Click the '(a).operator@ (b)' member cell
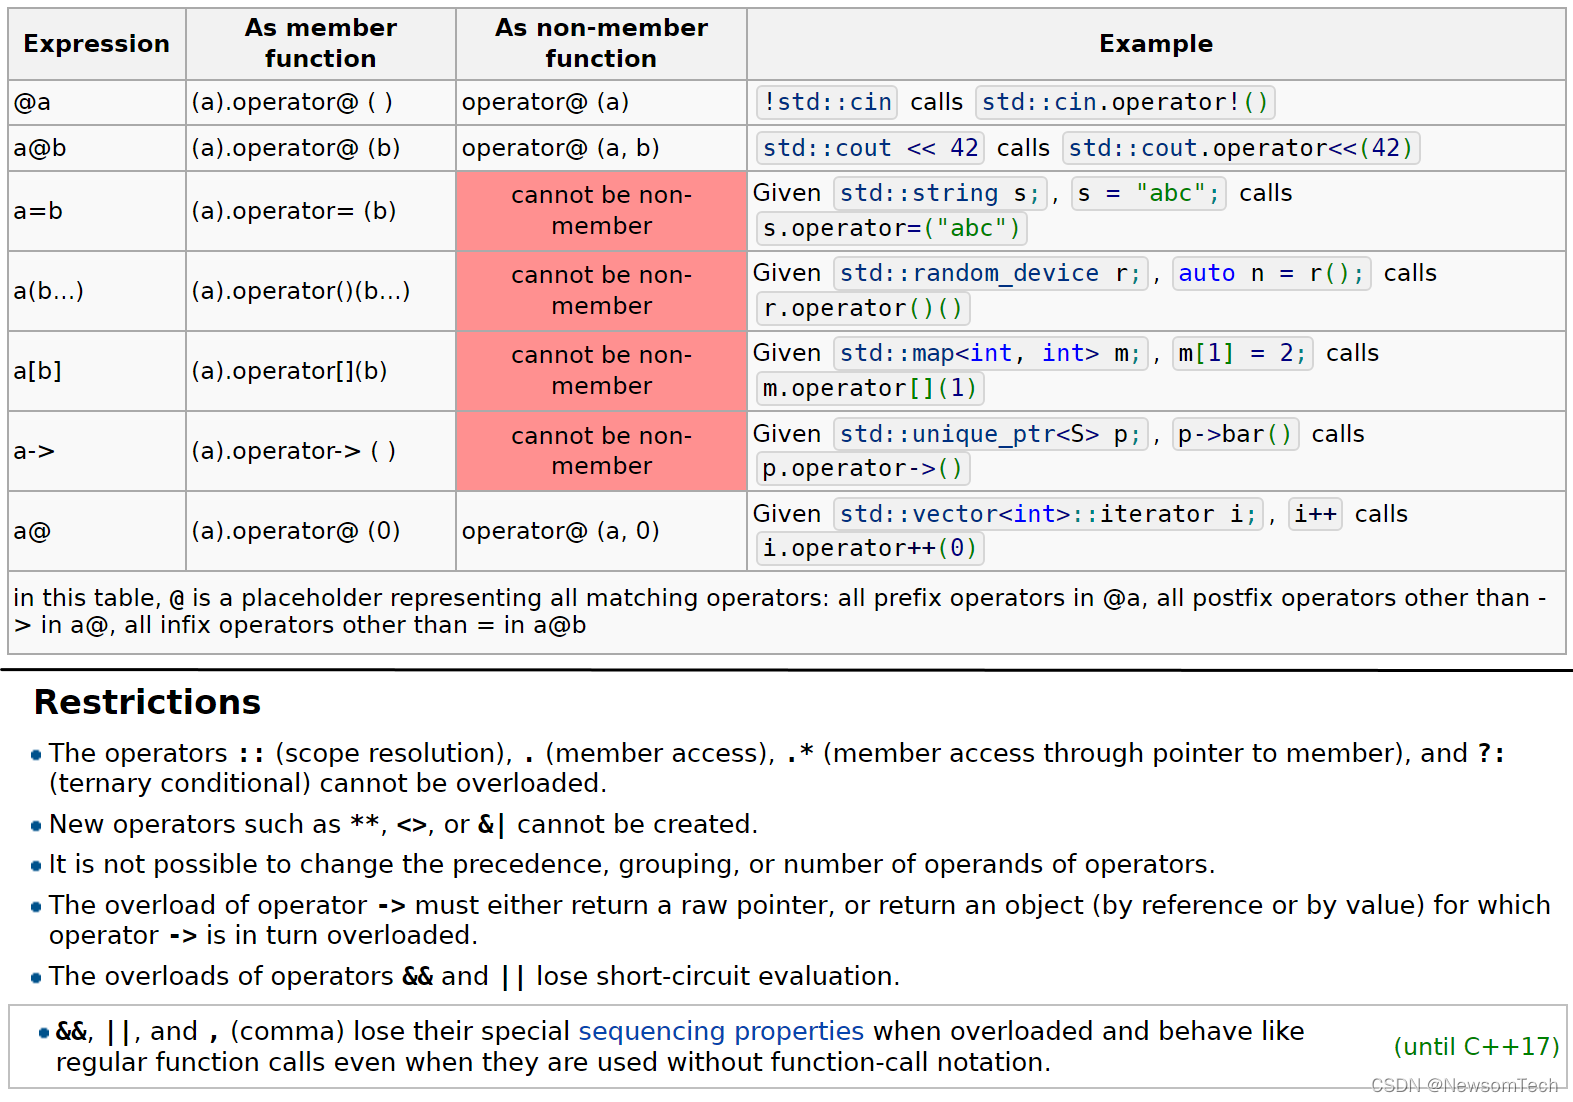 (321, 148)
